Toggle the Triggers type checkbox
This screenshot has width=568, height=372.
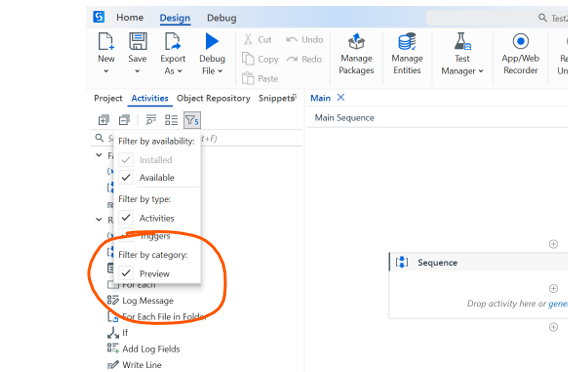click(x=126, y=235)
